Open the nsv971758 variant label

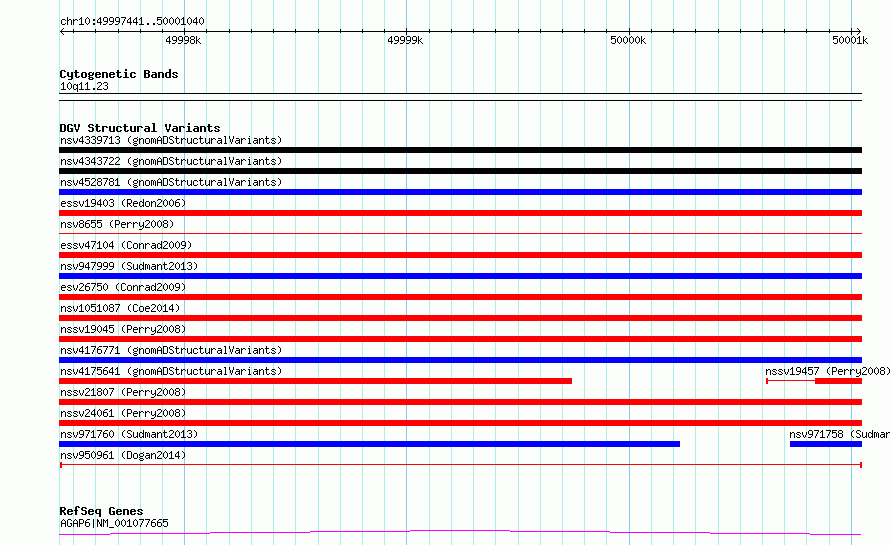pyautogui.click(x=839, y=434)
